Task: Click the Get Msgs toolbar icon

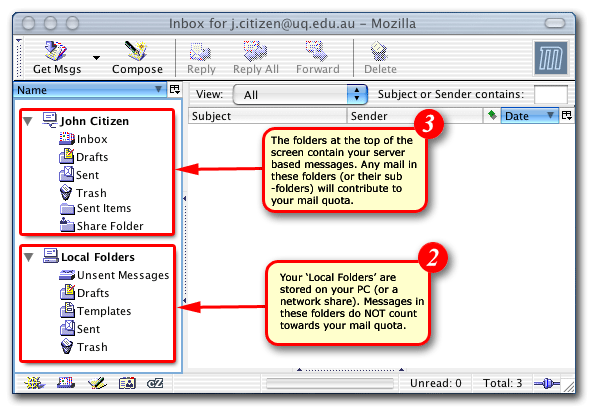Action: click(x=57, y=58)
